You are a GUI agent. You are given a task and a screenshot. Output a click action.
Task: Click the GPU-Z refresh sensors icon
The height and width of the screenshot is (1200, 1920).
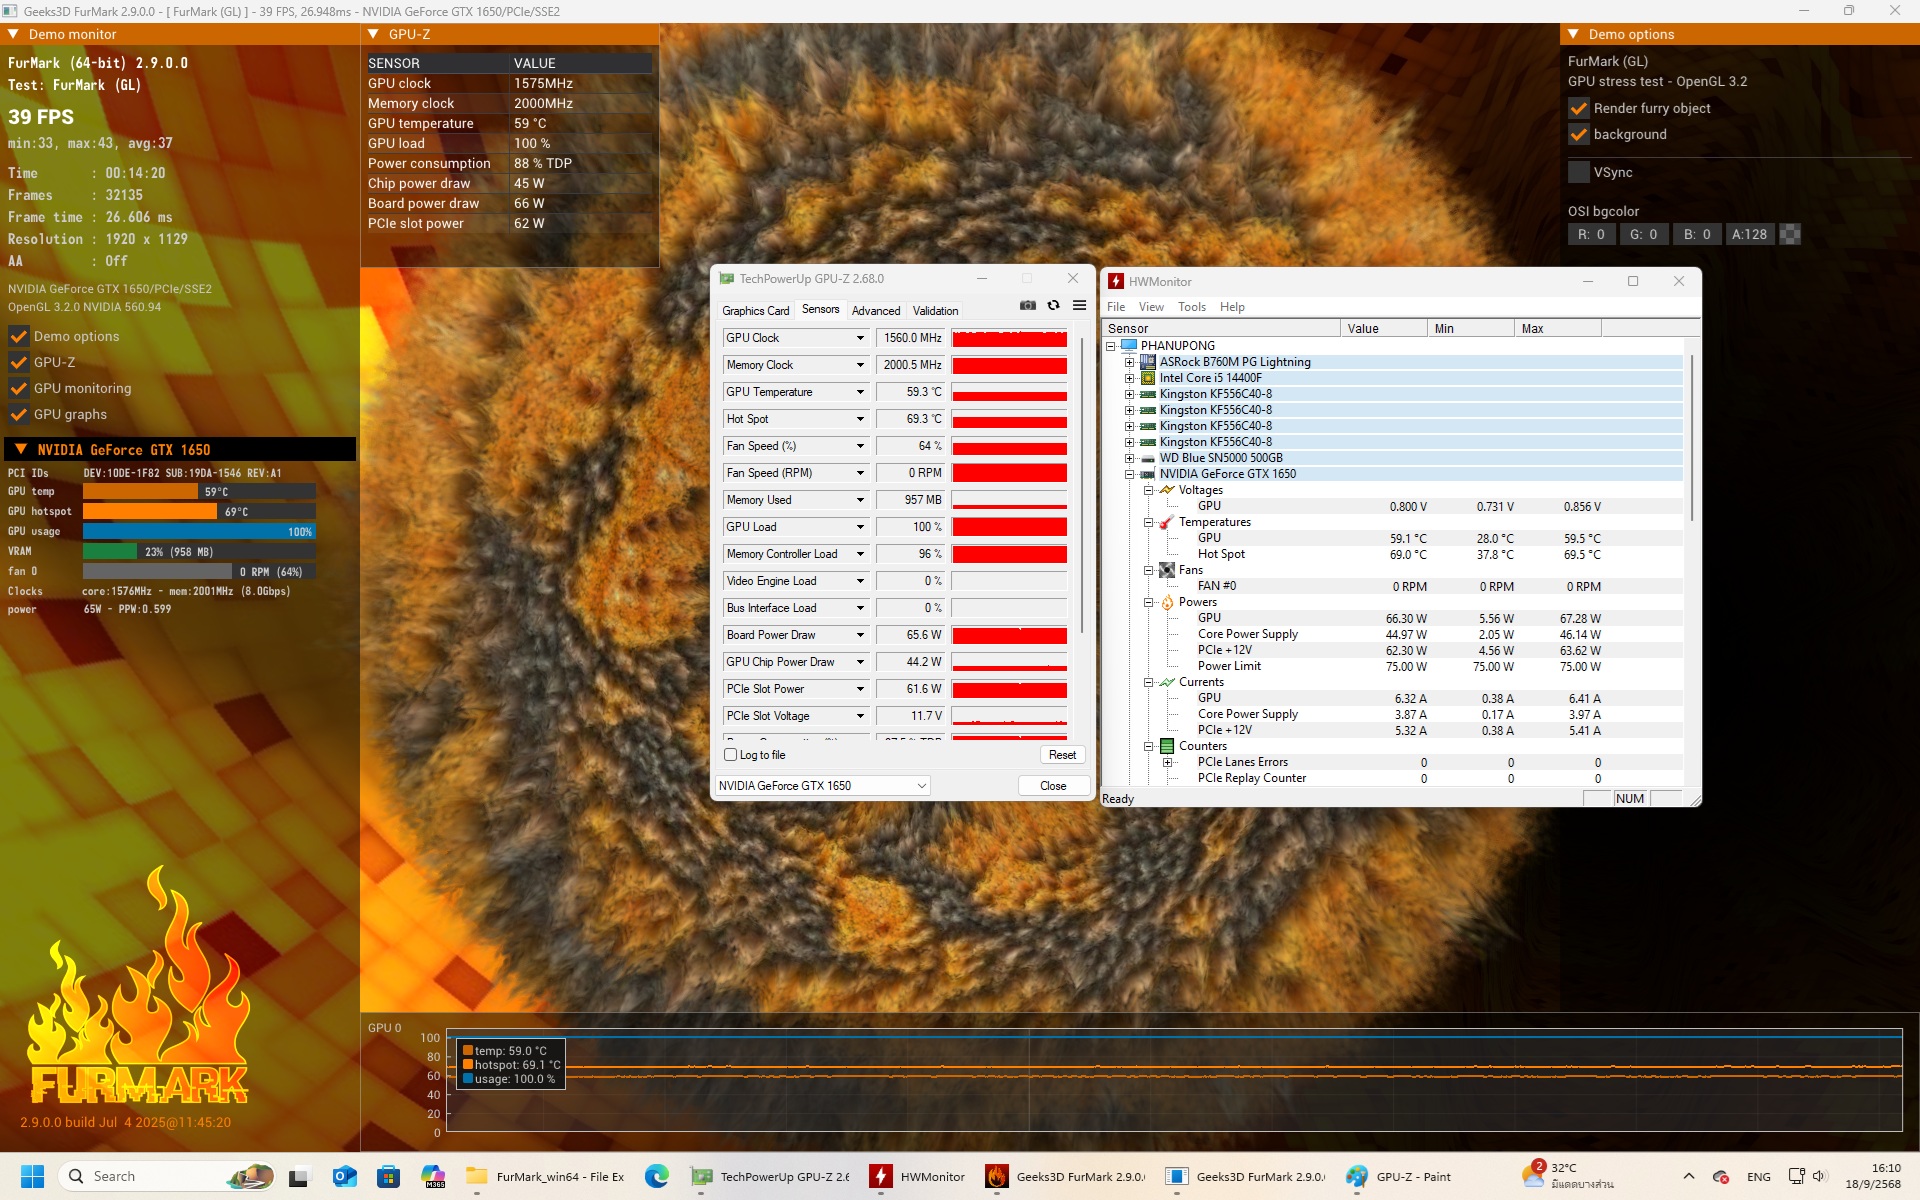tap(1053, 306)
